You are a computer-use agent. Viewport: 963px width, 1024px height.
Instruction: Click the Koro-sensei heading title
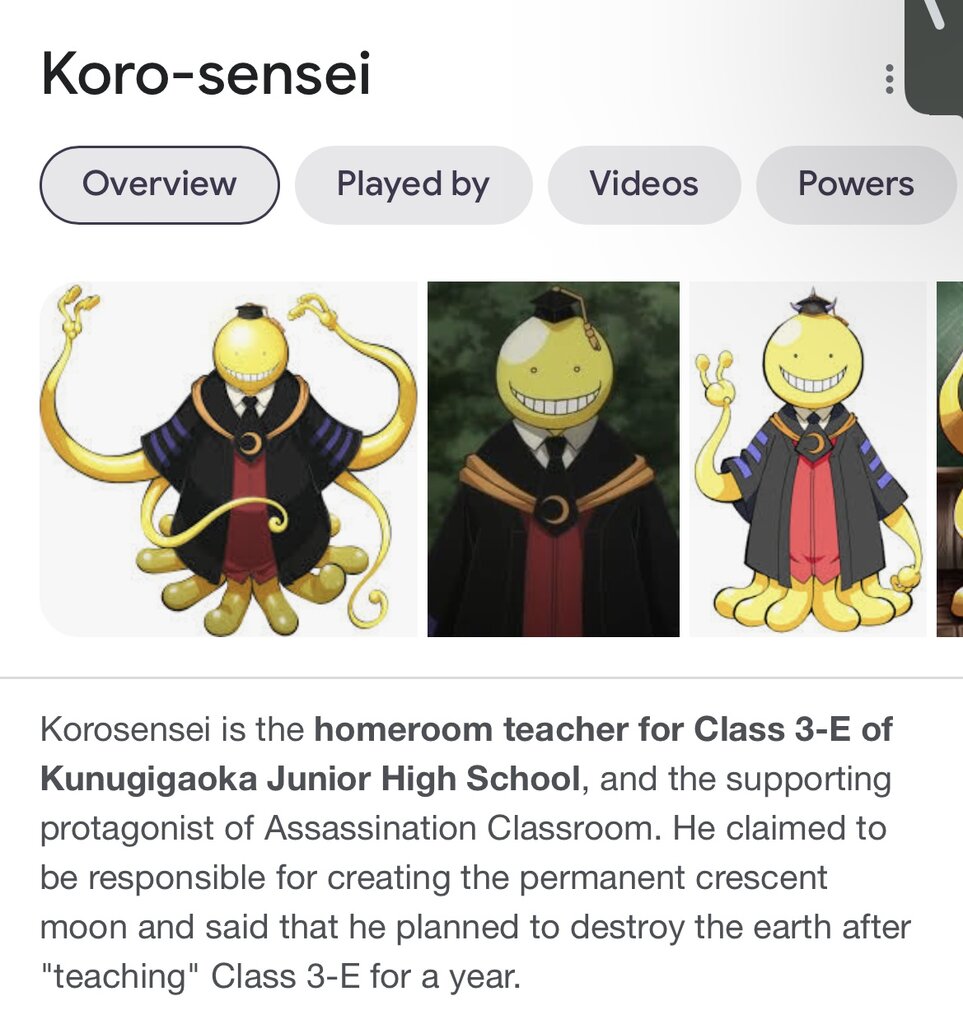click(x=206, y=74)
